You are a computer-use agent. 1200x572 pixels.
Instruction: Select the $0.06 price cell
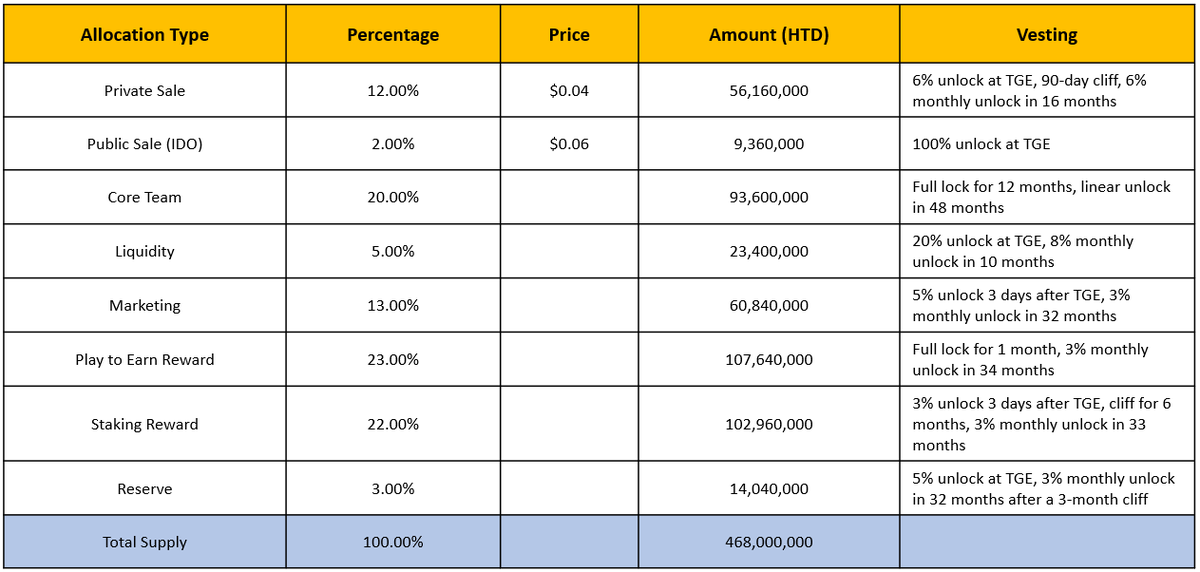coord(569,144)
